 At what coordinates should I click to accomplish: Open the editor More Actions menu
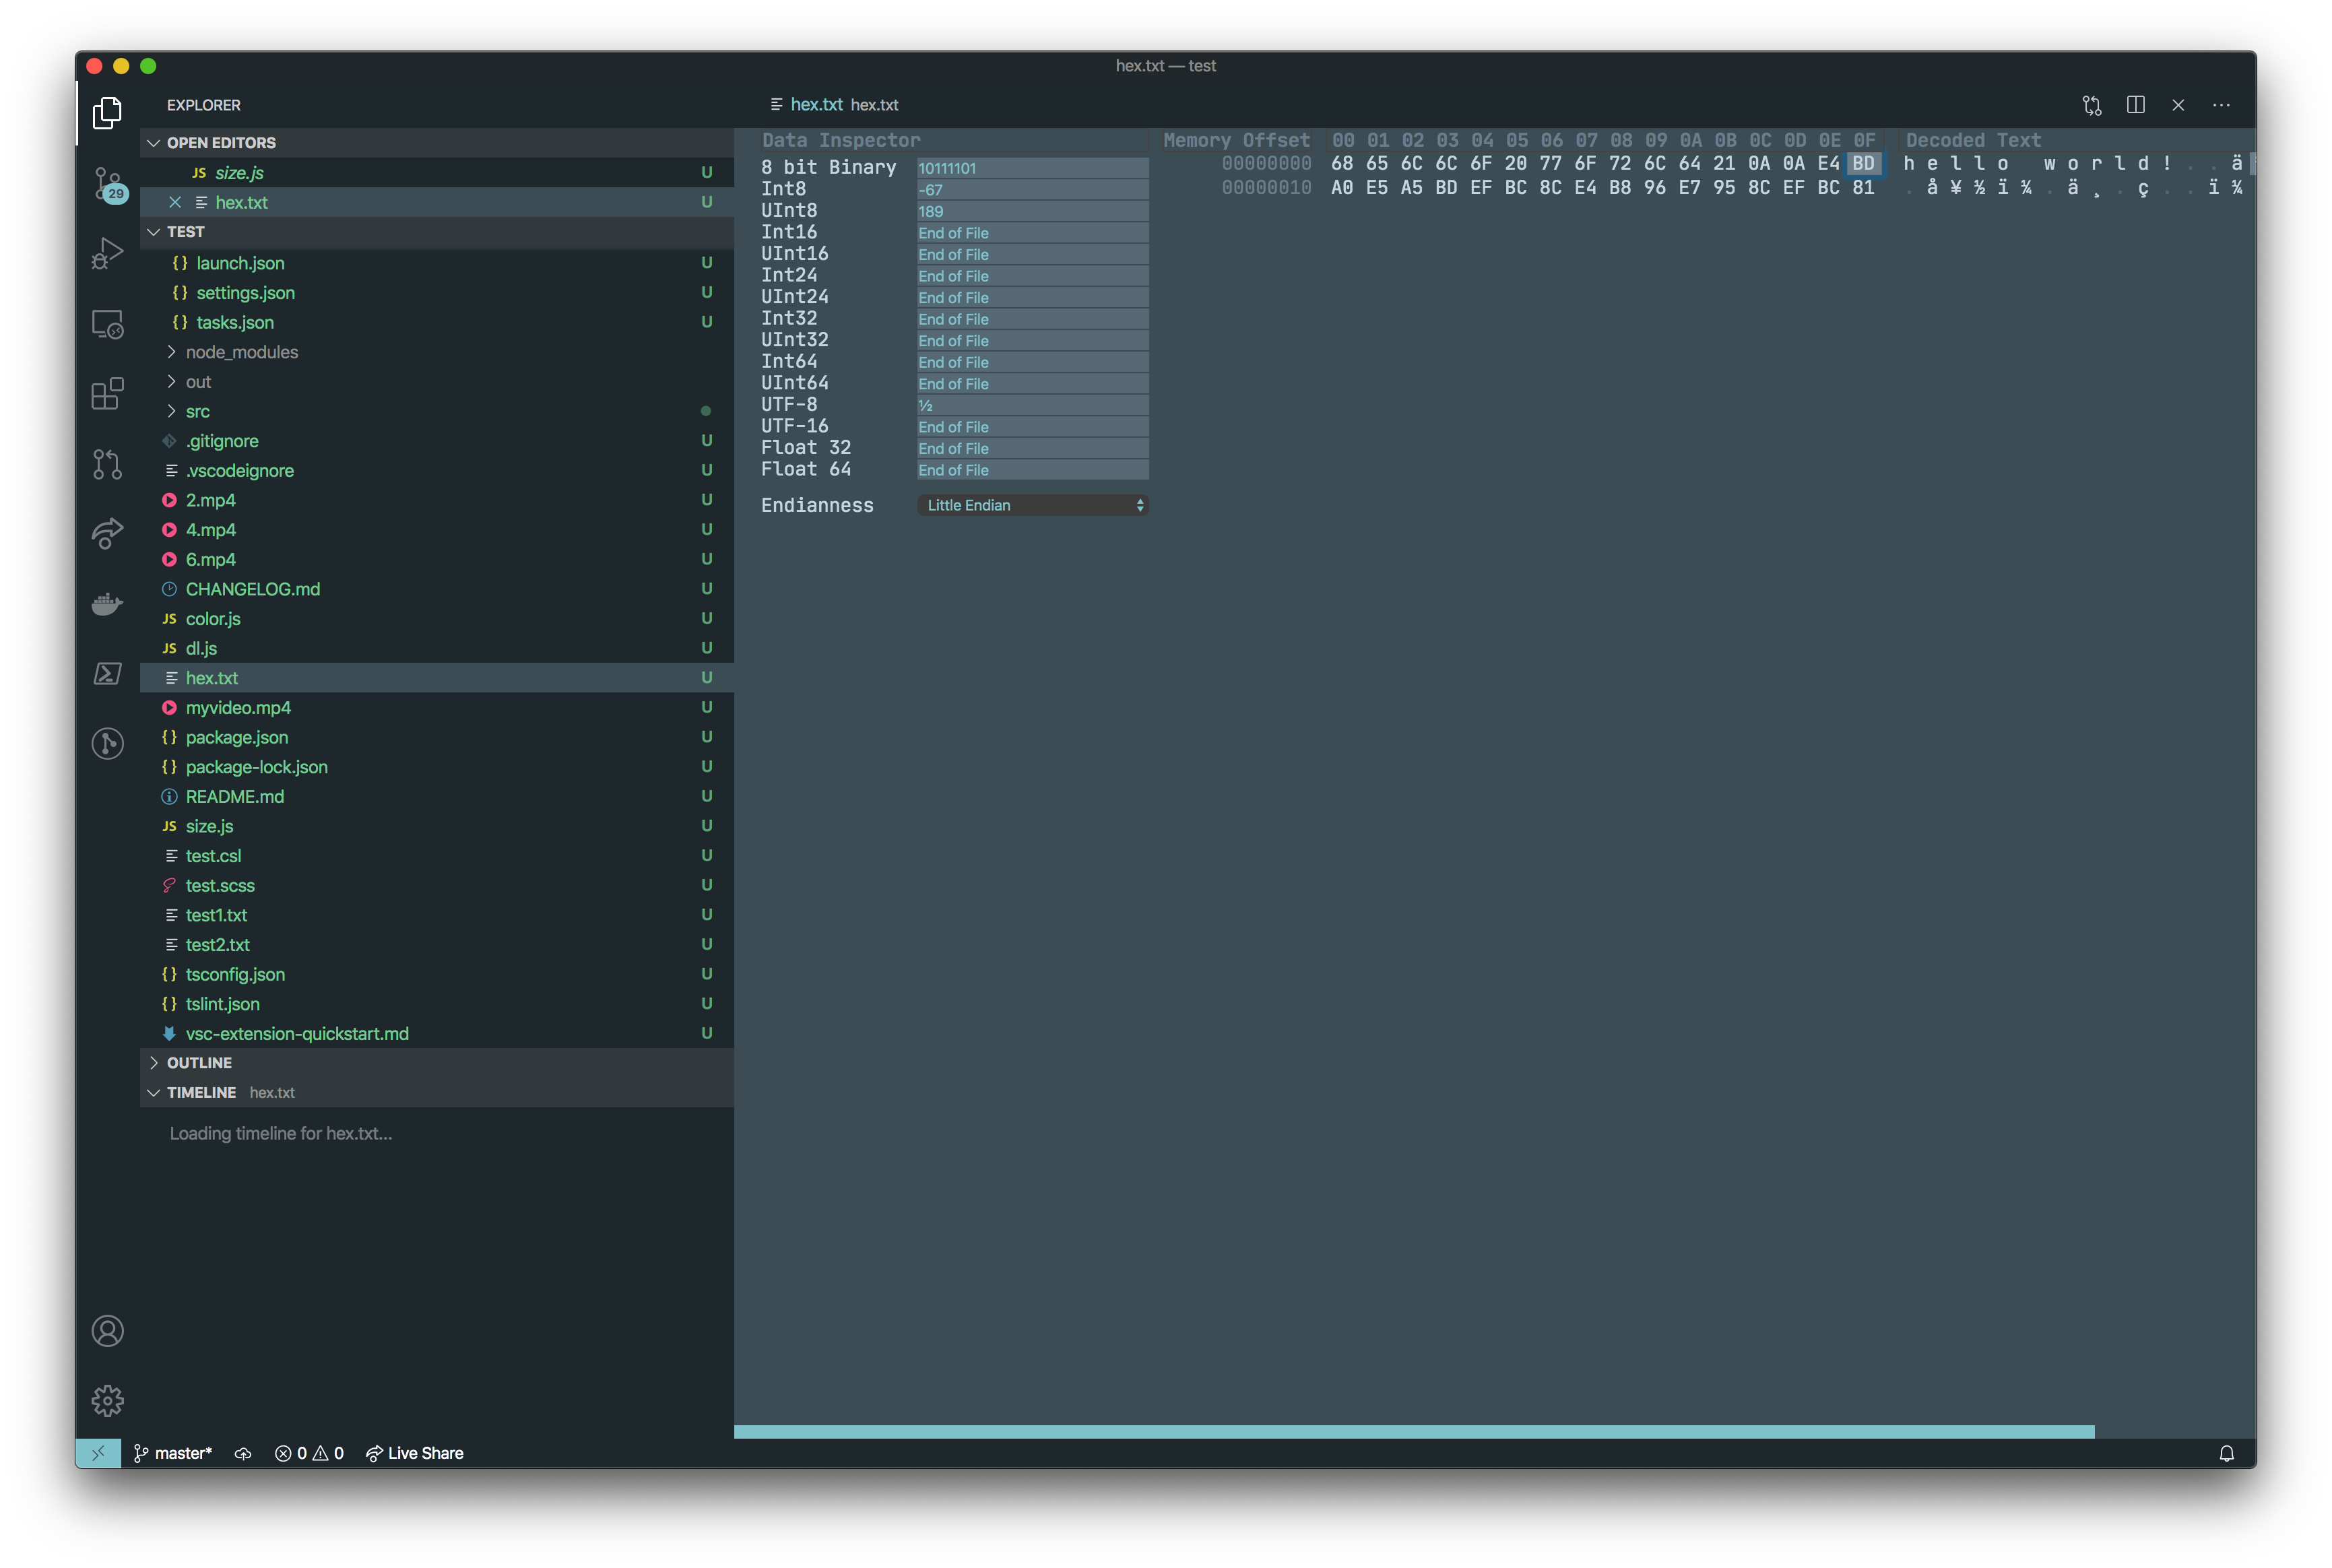[2222, 105]
